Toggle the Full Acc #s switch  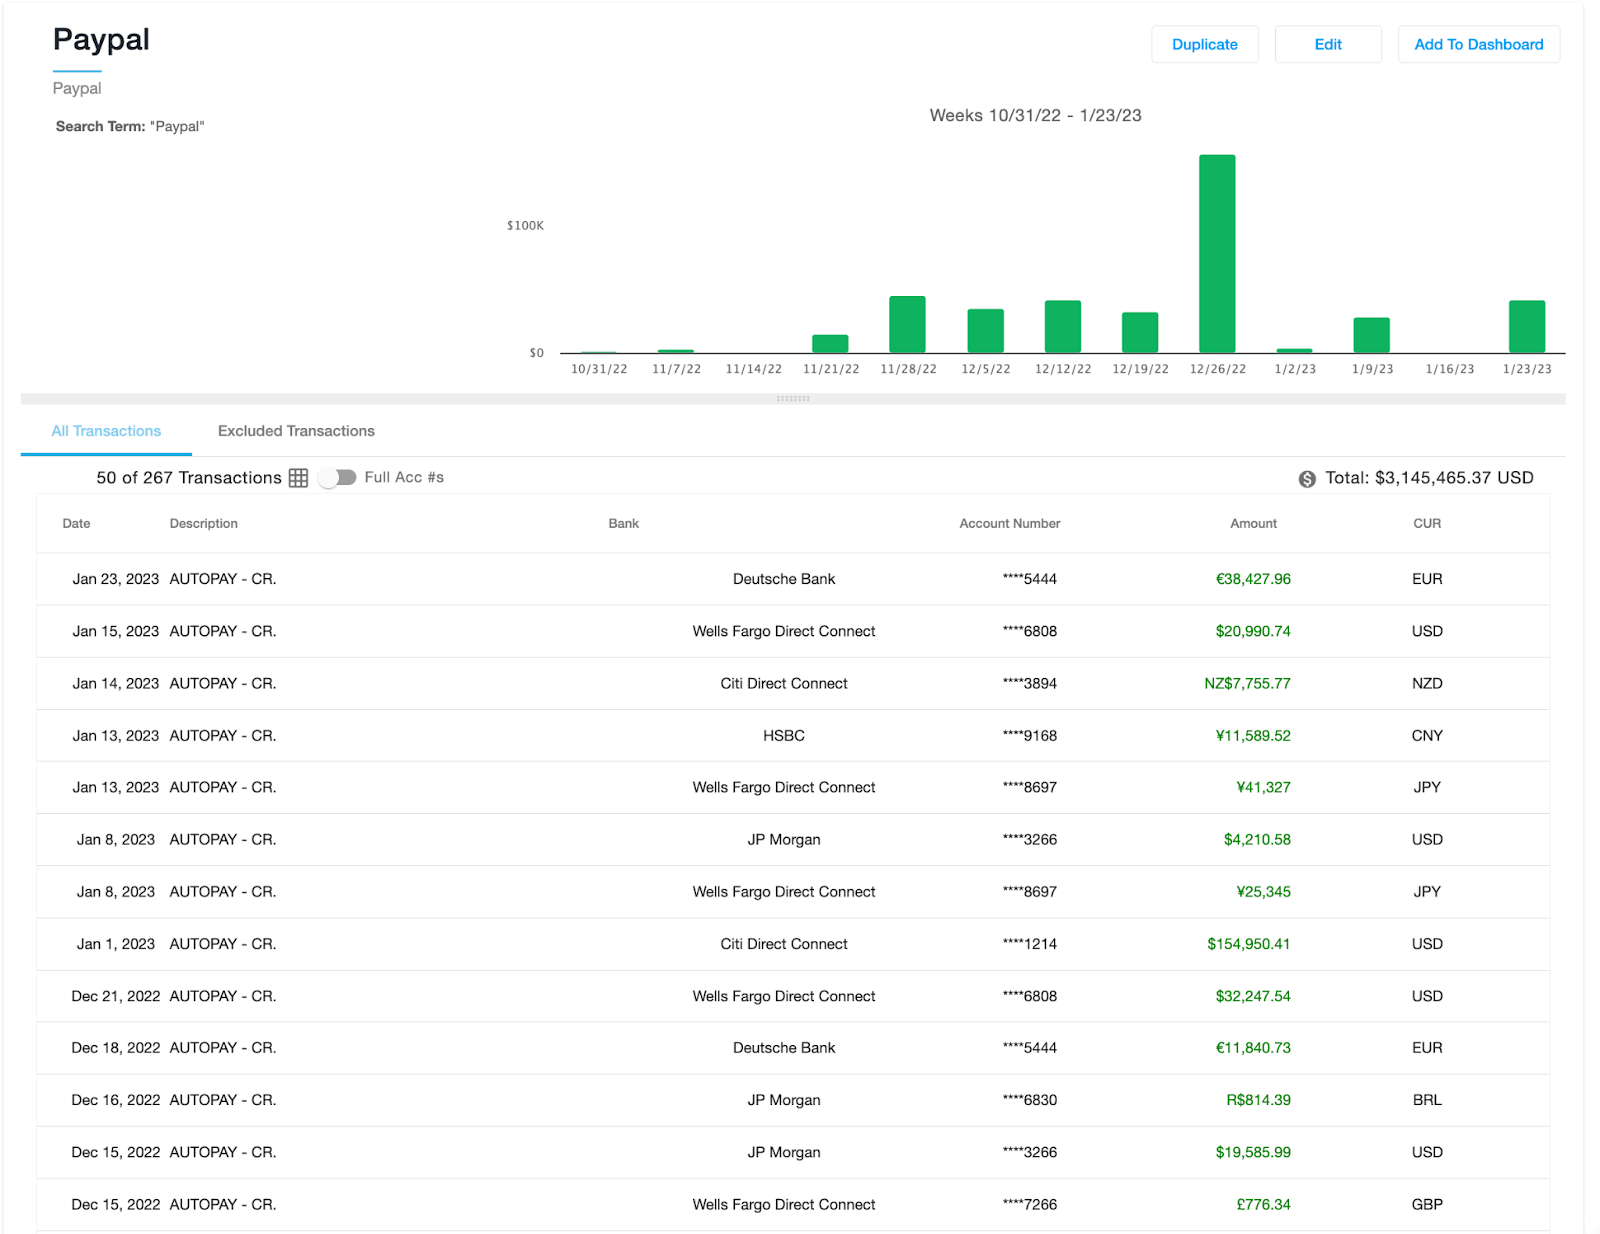[338, 478]
